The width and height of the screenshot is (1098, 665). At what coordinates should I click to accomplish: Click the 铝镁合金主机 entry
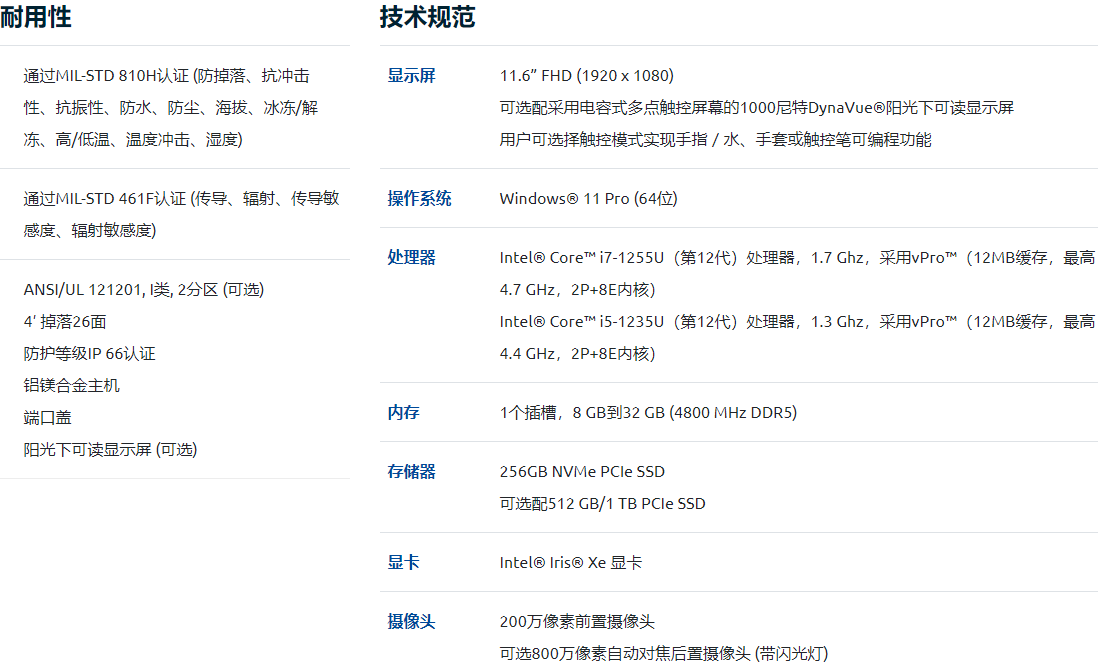coord(71,386)
